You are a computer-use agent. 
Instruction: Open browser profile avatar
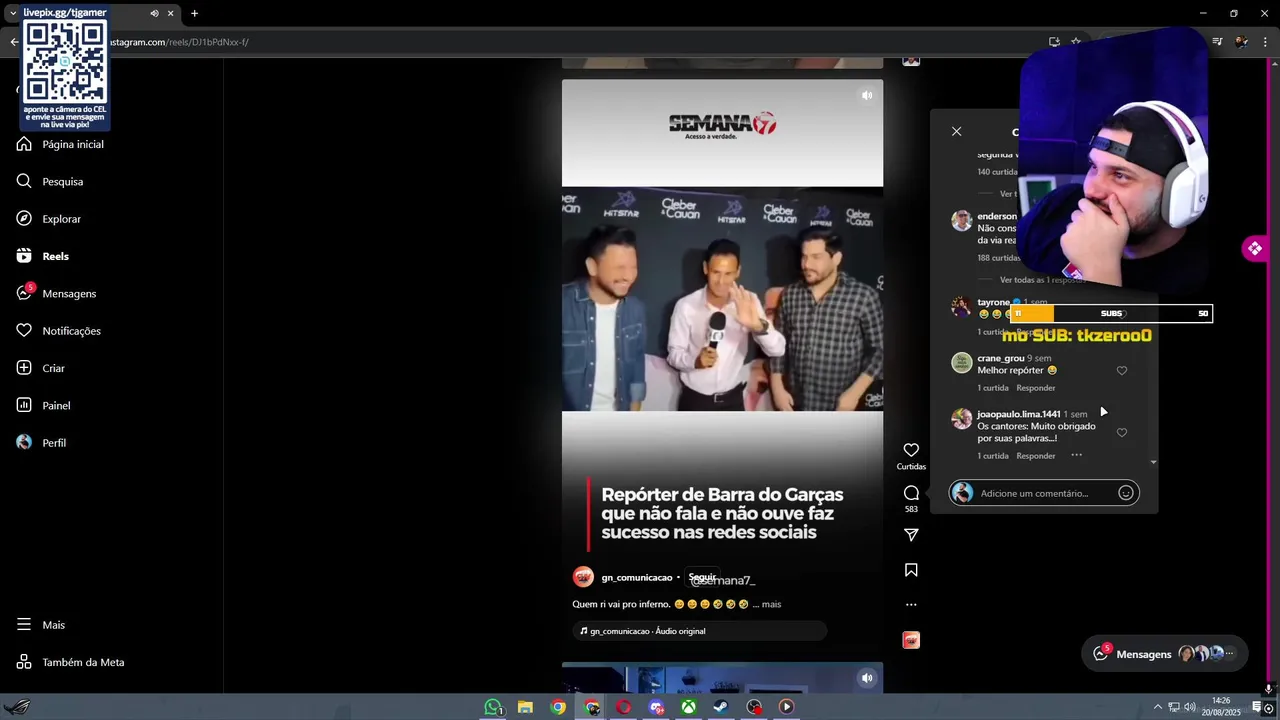pyautogui.click(x=1241, y=42)
